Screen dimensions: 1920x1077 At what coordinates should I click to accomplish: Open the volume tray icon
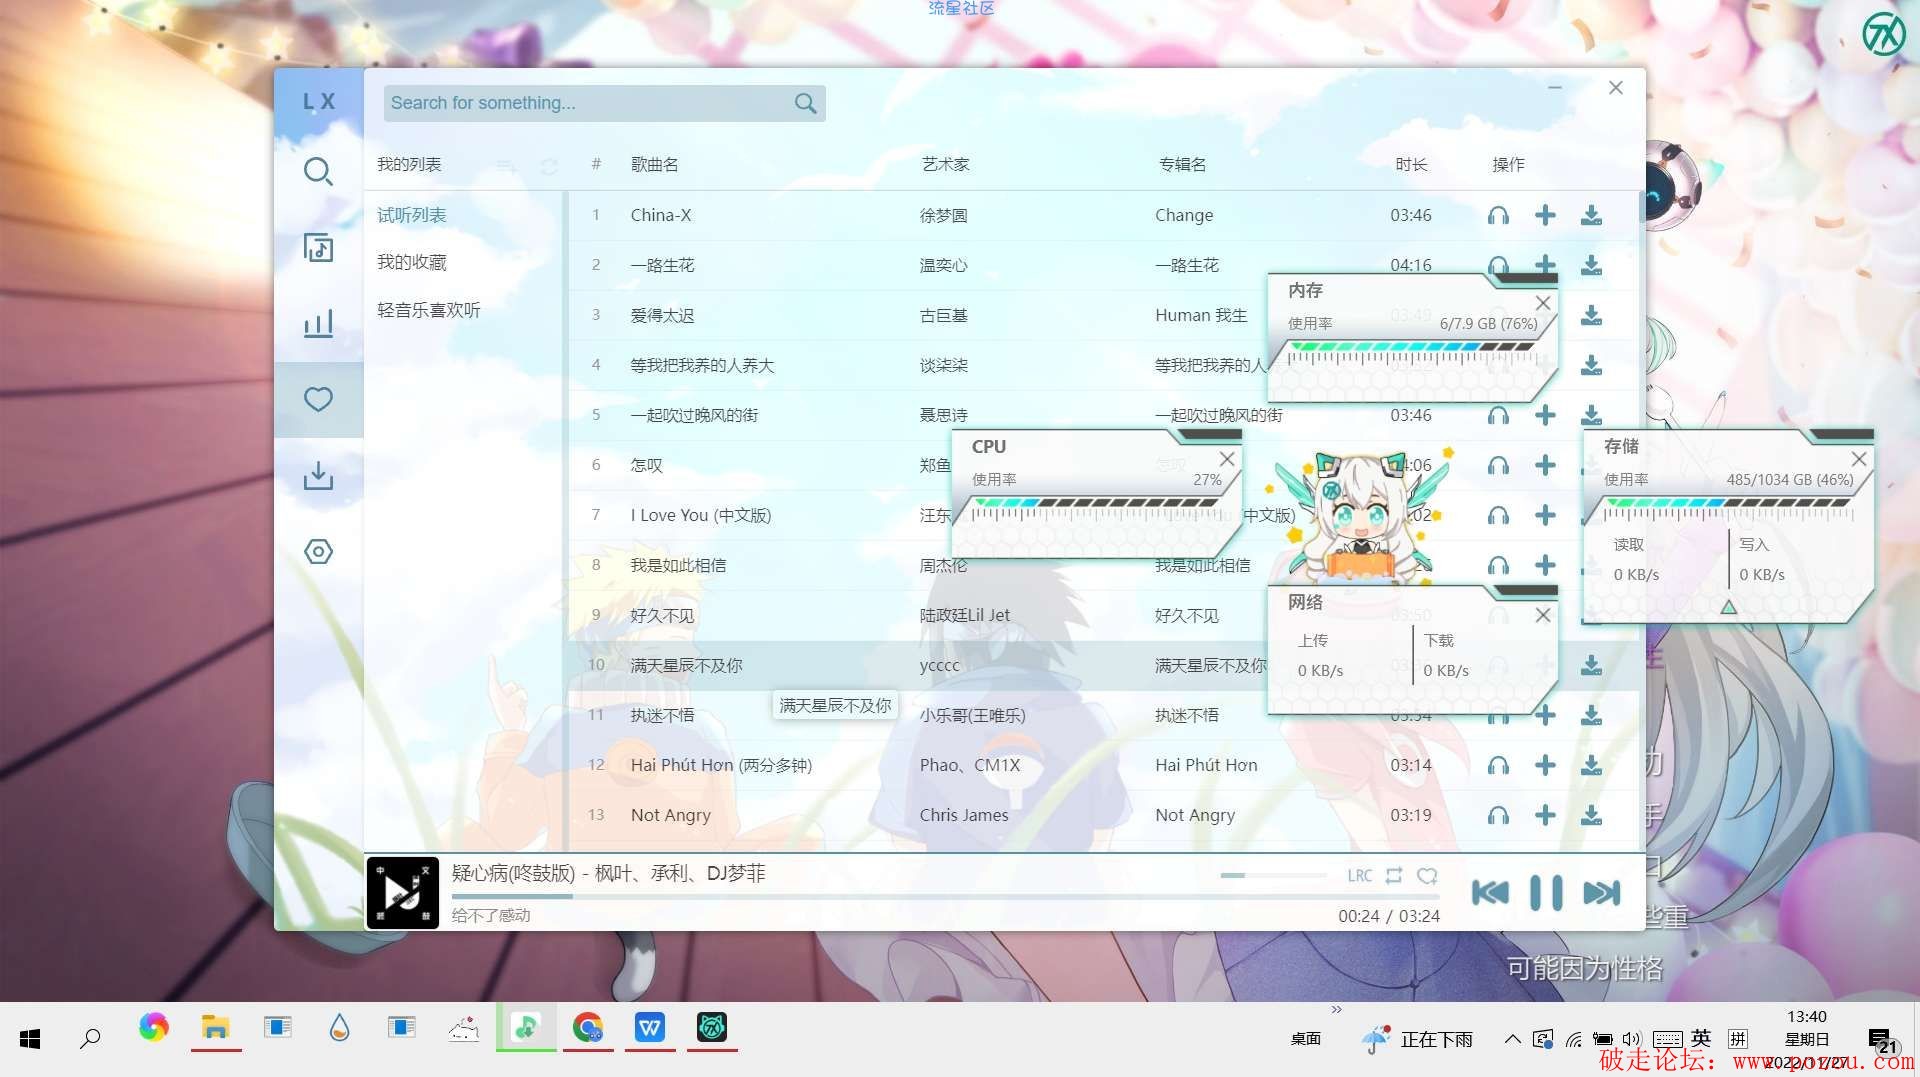(1632, 1040)
